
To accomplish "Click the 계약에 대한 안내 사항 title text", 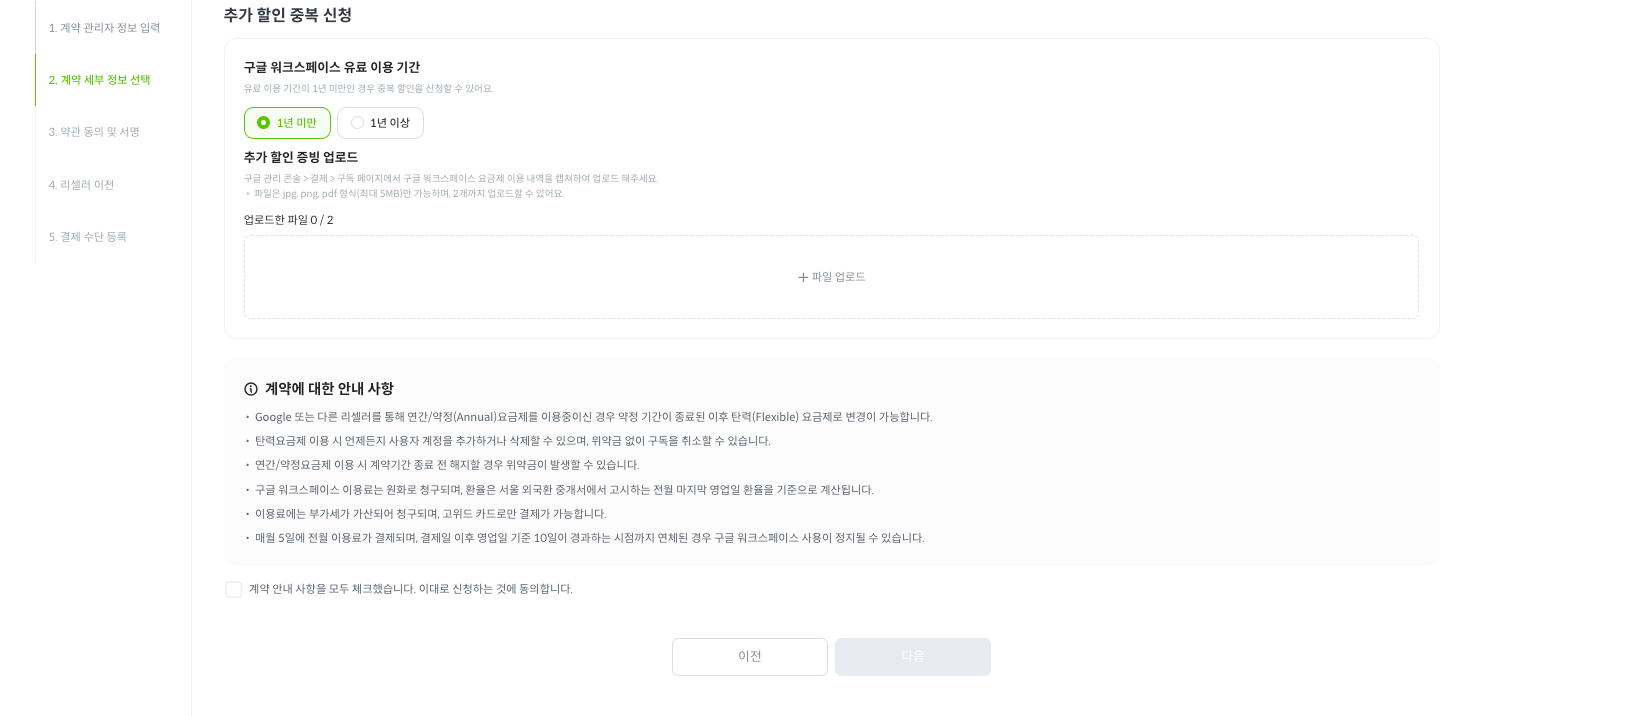I will click(x=329, y=389).
